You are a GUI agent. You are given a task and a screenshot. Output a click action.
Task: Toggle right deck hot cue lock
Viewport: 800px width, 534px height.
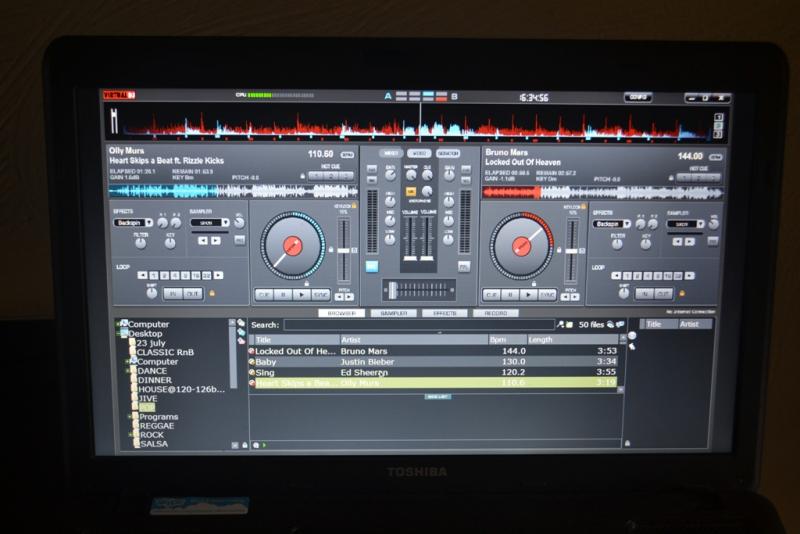click(x=671, y=177)
